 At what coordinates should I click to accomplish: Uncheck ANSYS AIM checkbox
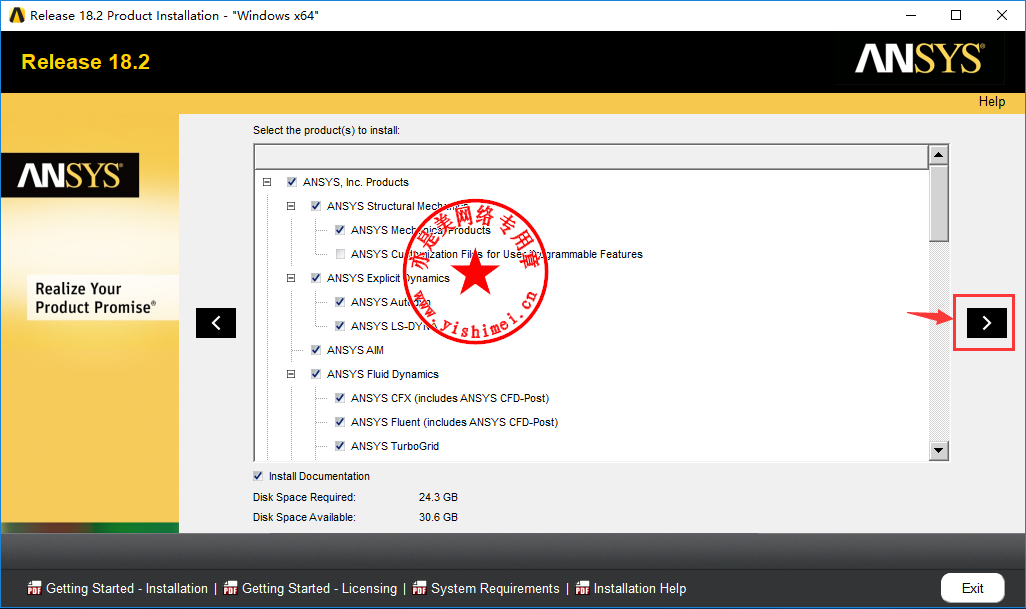tap(316, 350)
